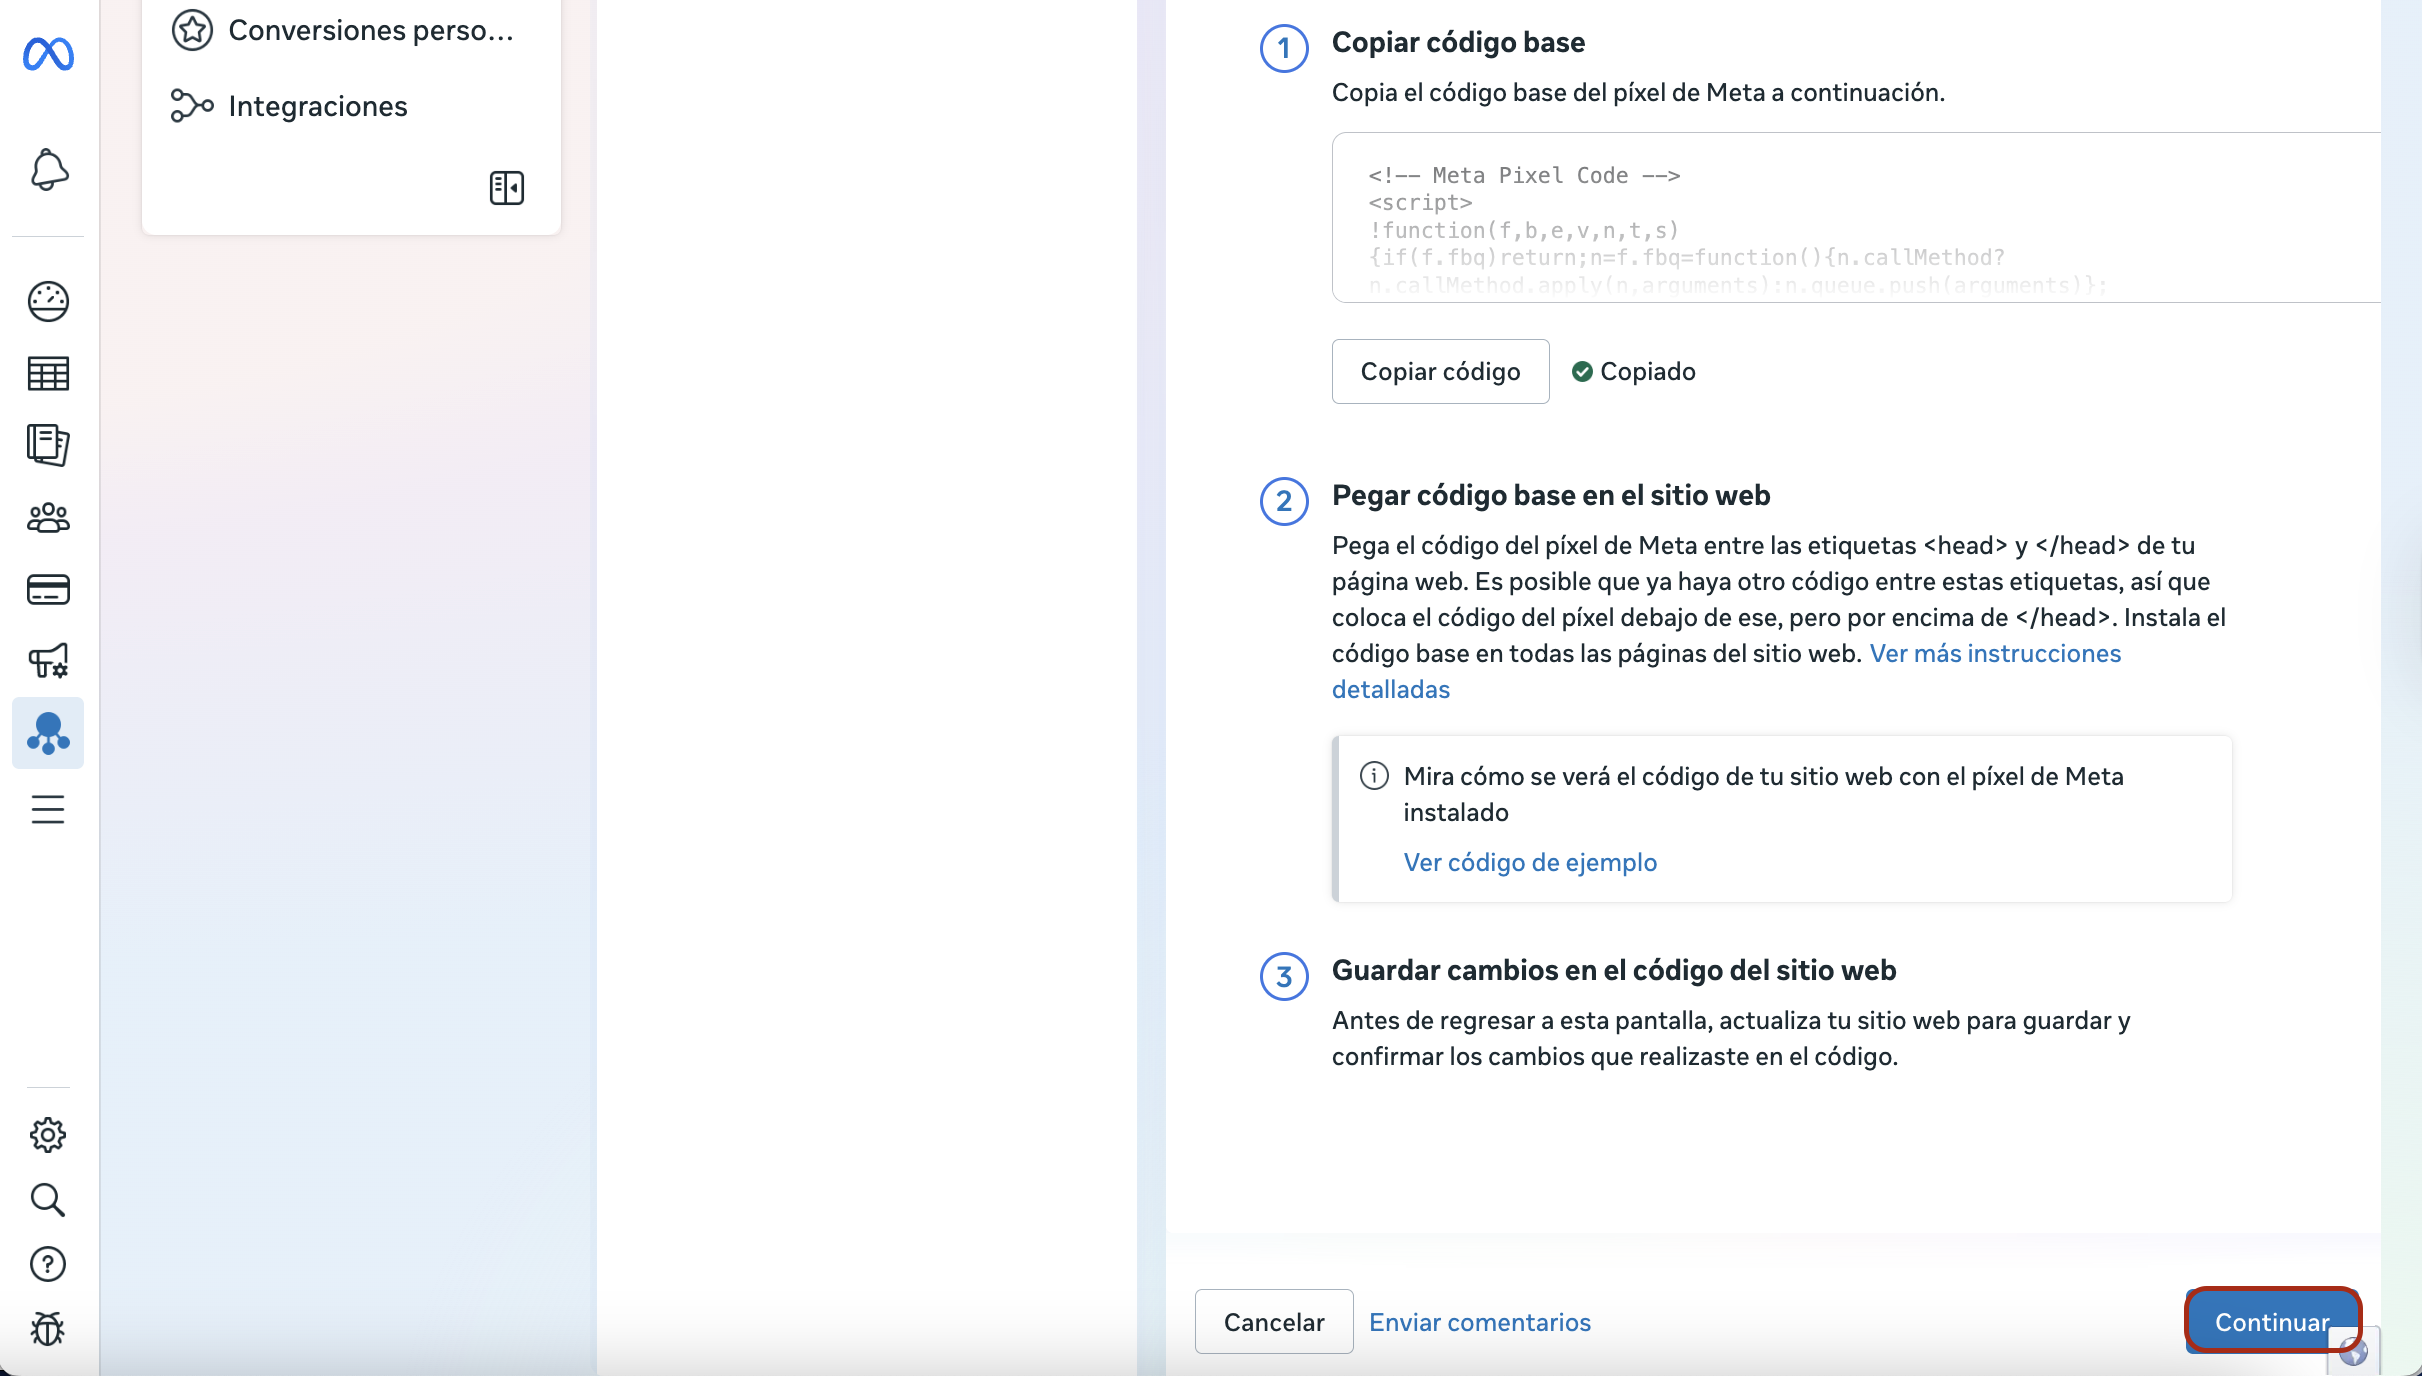Click the bug report icon
2422x1376 pixels.
click(48, 1328)
